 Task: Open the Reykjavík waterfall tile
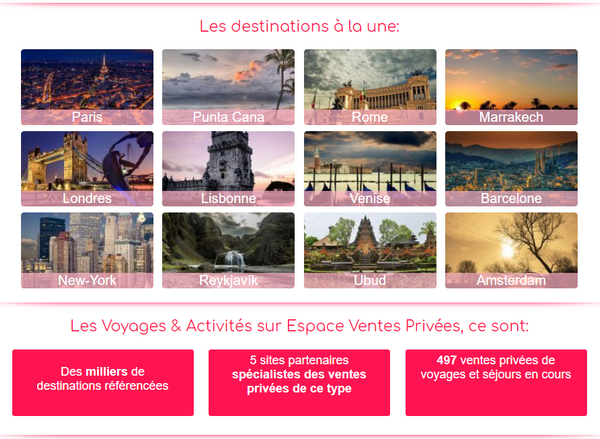click(228, 250)
